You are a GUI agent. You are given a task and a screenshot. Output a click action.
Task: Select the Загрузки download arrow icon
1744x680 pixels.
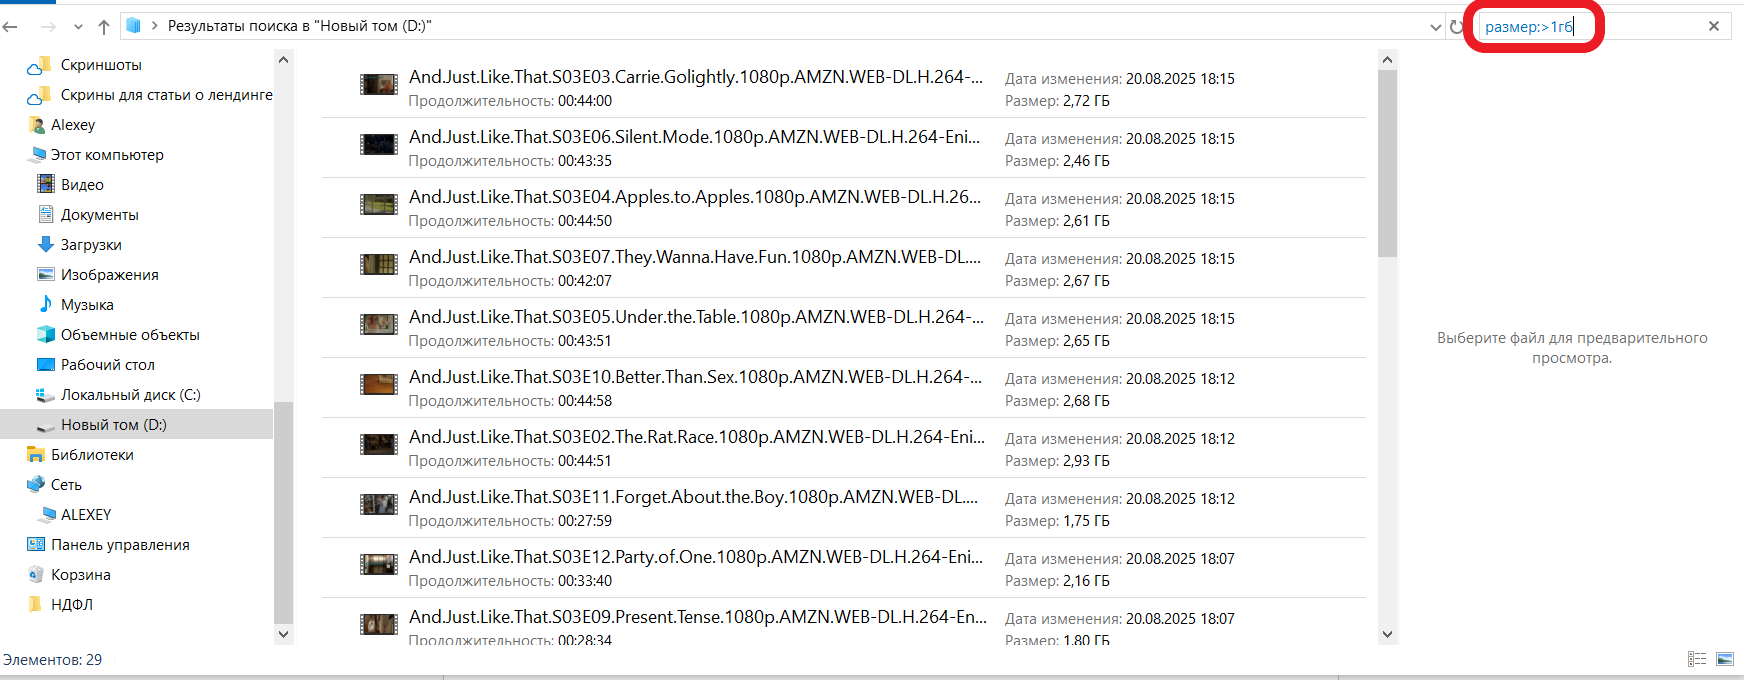(46, 244)
